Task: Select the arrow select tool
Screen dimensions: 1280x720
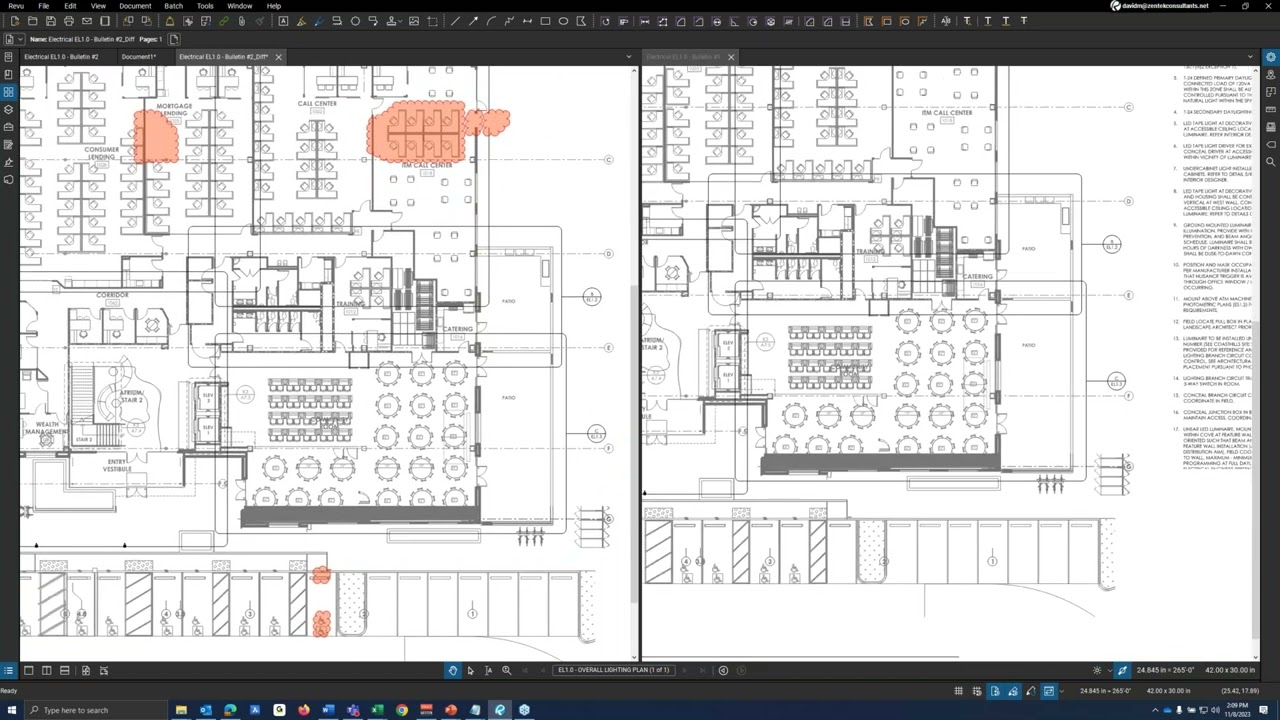Action: click(470, 670)
